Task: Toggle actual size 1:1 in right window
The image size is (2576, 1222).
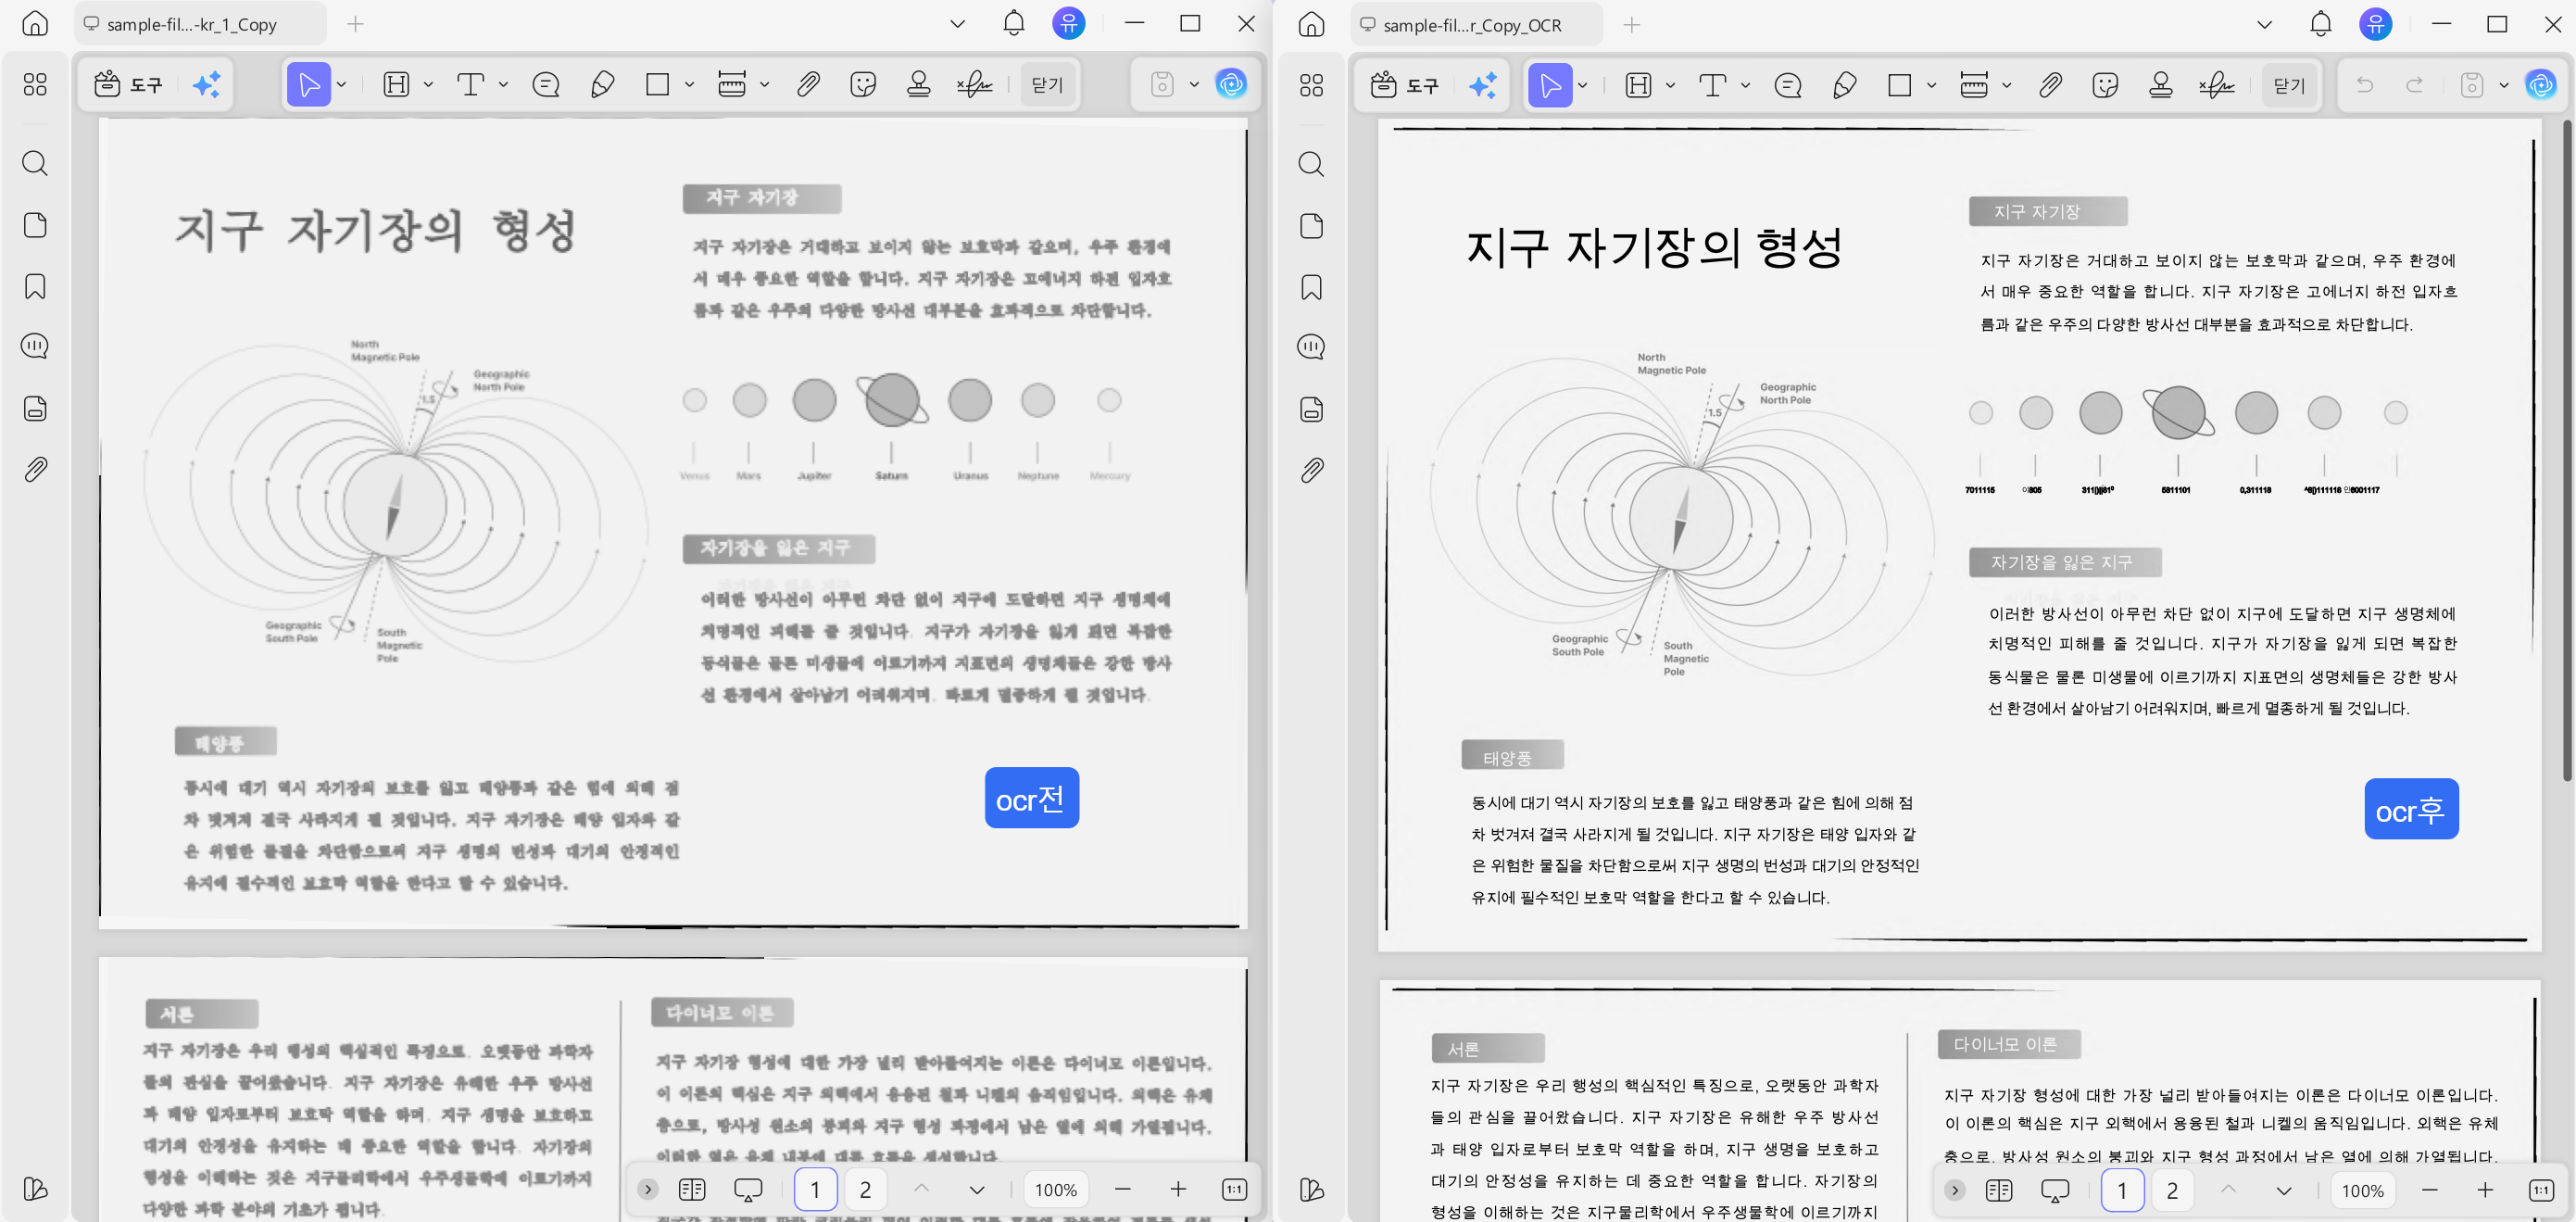Action: click(x=2541, y=1190)
